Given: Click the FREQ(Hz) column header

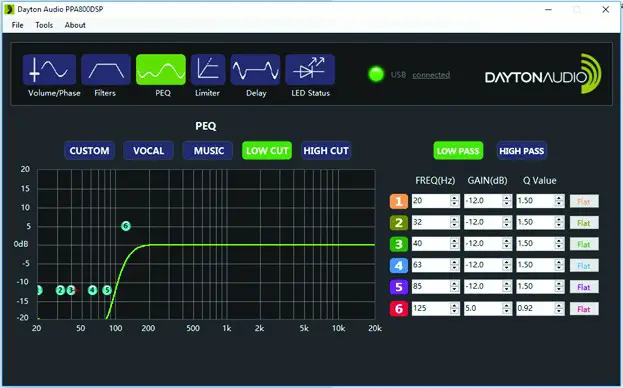Looking at the screenshot, I should click(x=435, y=181).
